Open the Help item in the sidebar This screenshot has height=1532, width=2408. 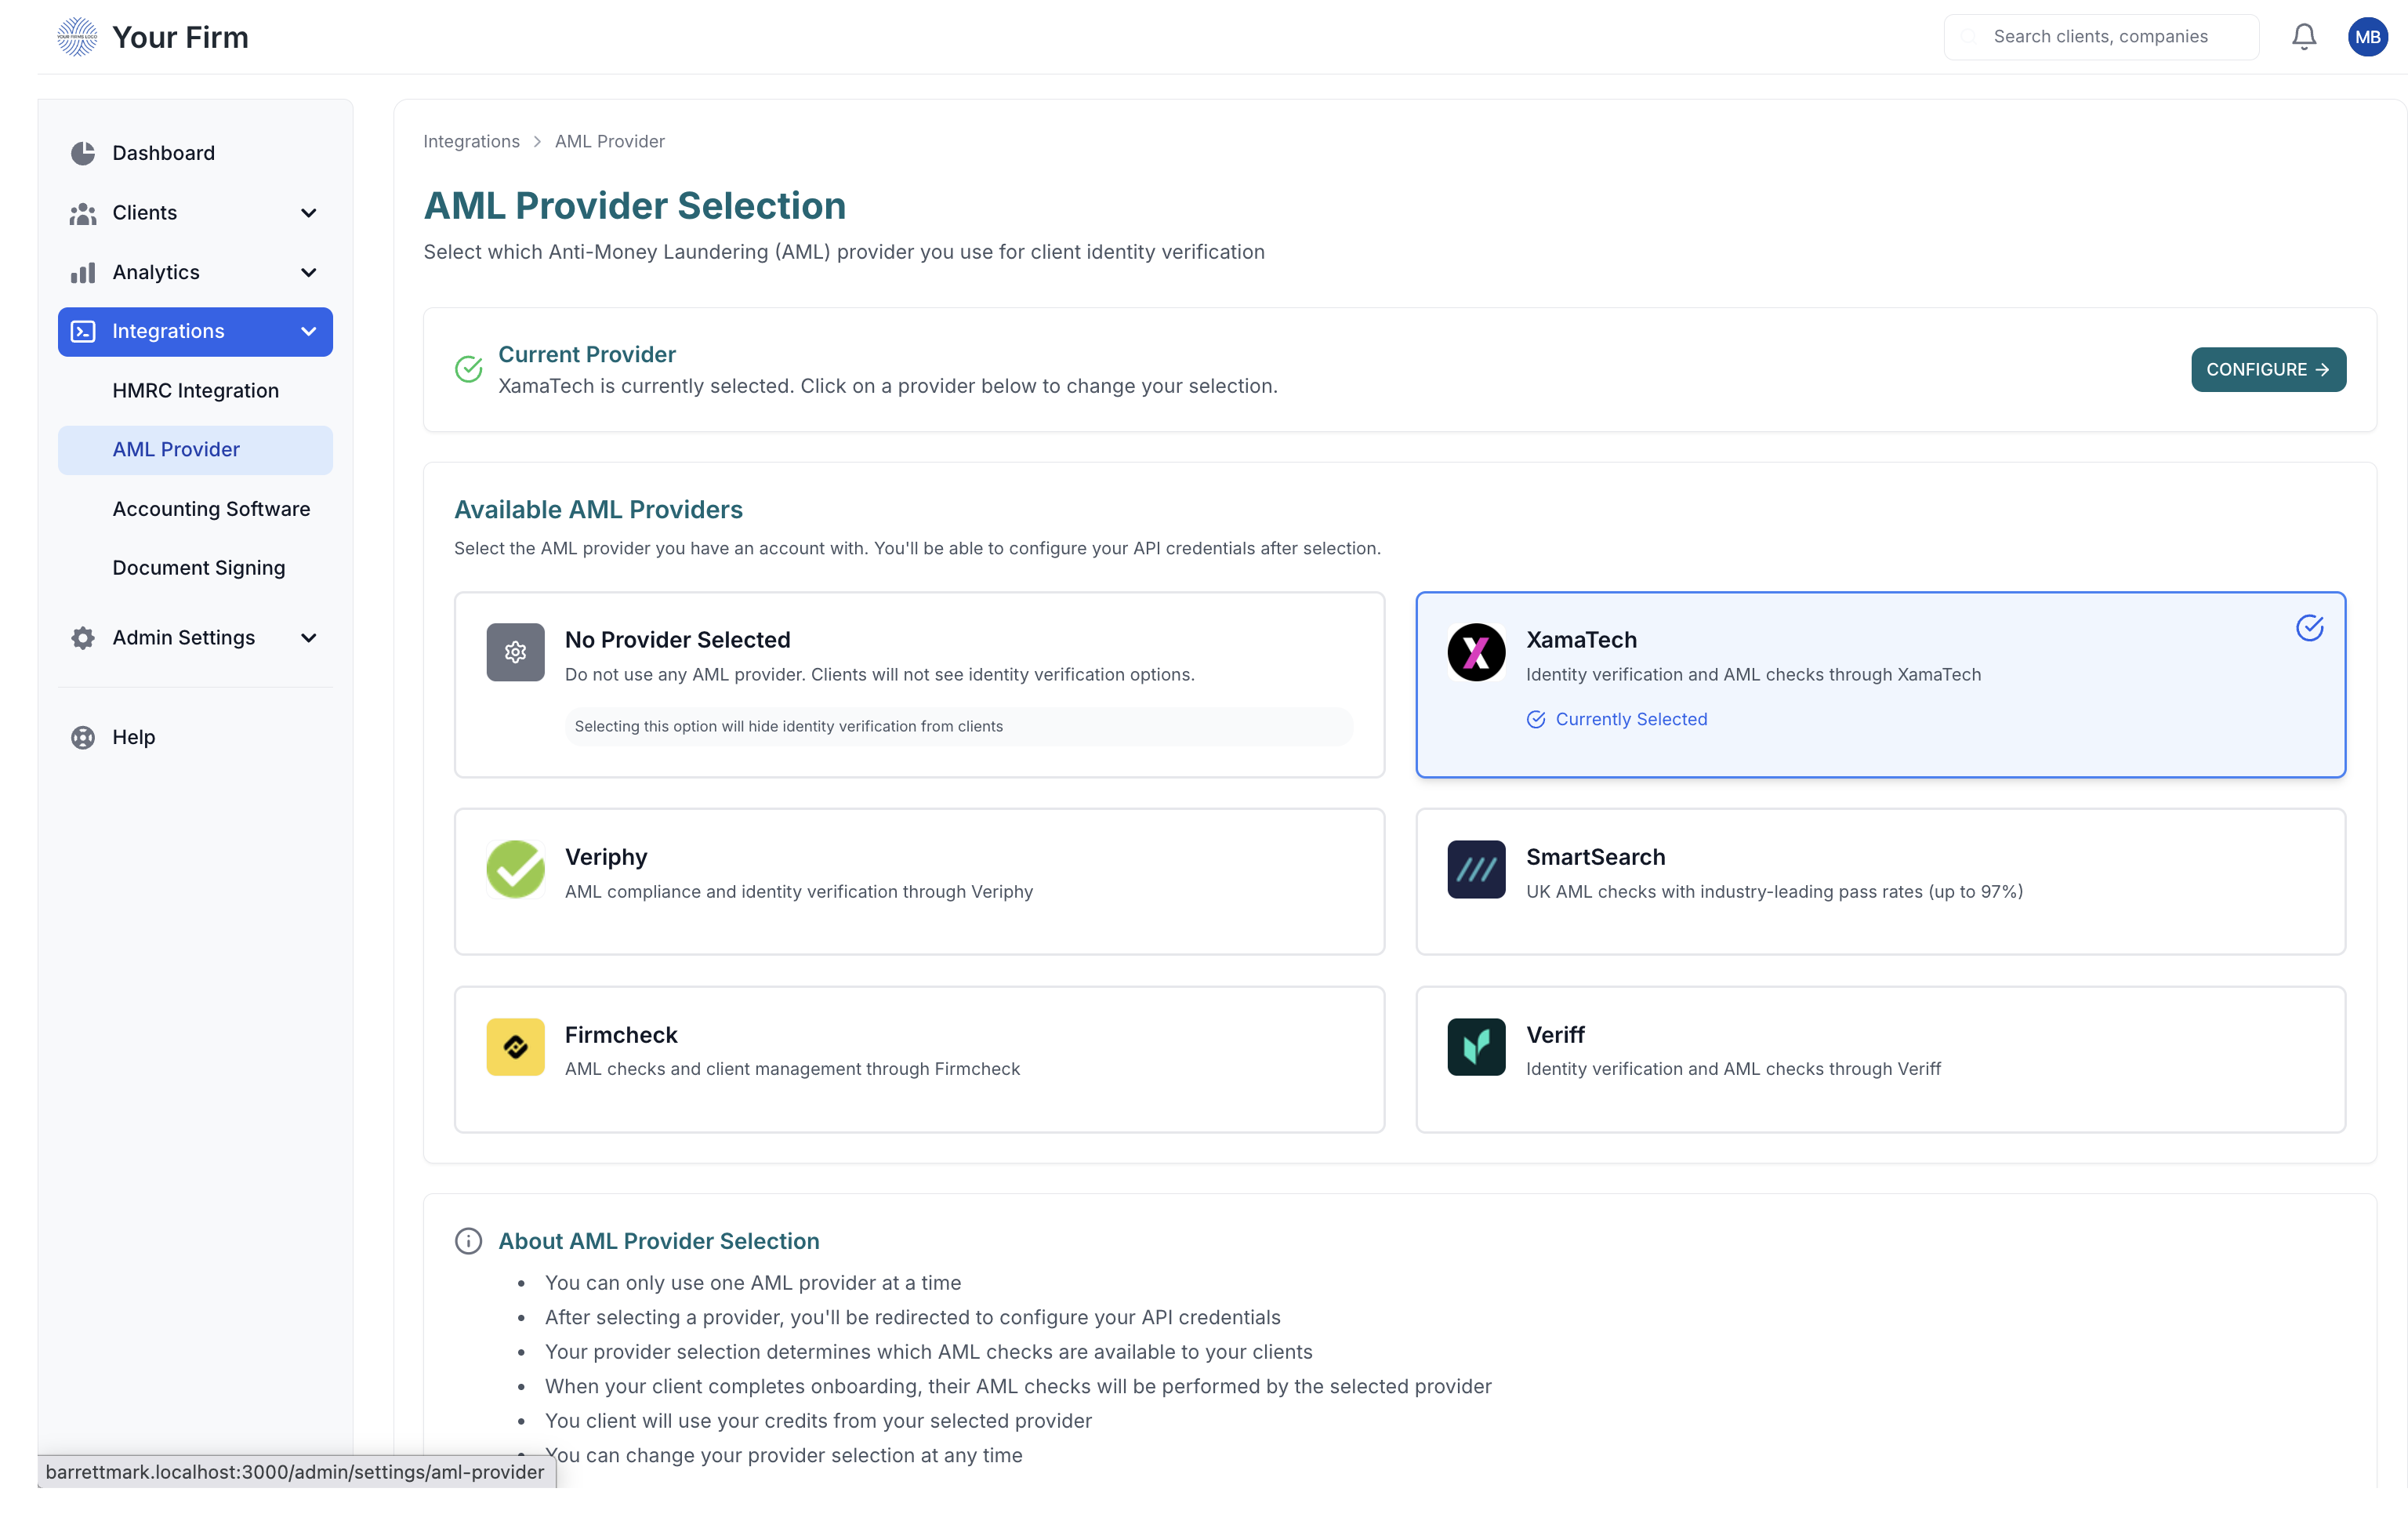point(133,737)
